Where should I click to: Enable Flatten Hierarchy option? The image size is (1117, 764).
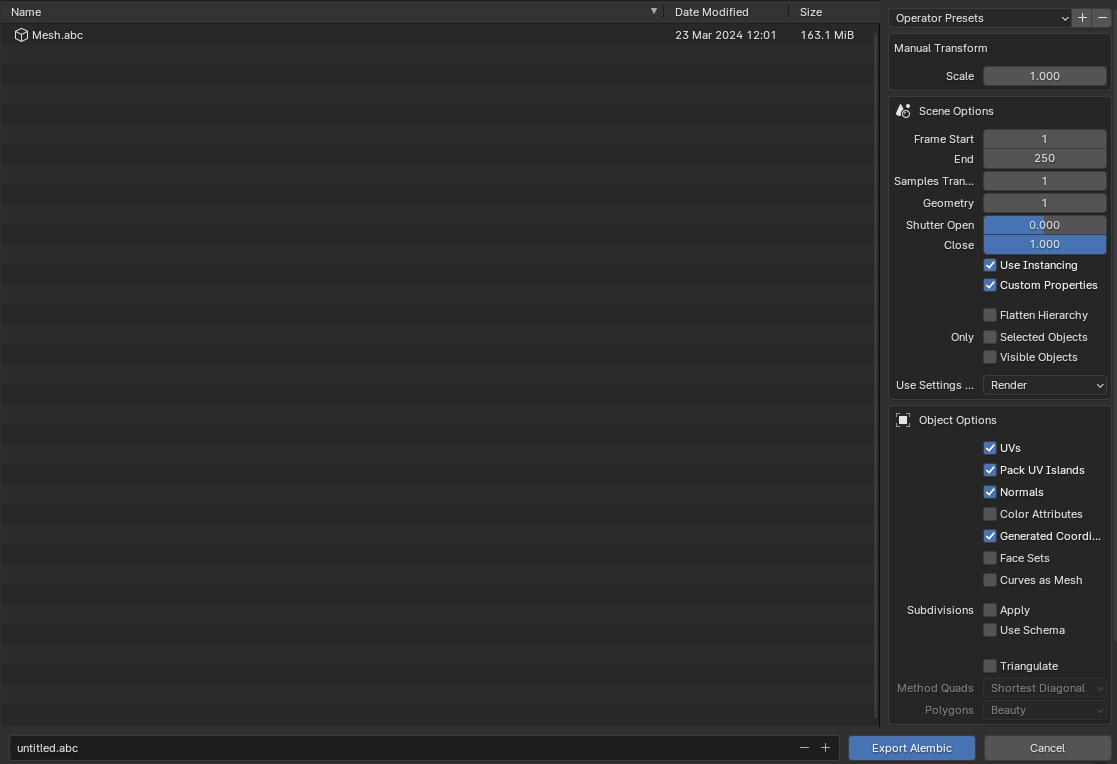(990, 315)
